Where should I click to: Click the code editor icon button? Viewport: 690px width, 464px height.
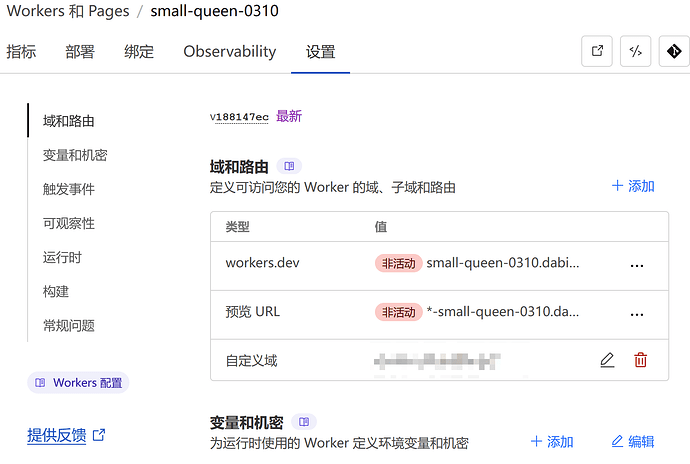point(635,52)
